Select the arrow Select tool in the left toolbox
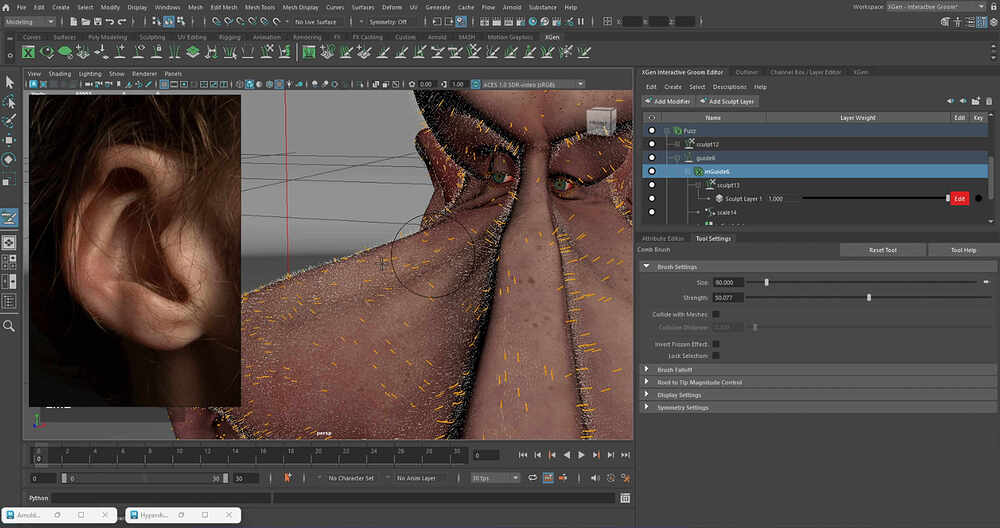 (x=9, y=82)
